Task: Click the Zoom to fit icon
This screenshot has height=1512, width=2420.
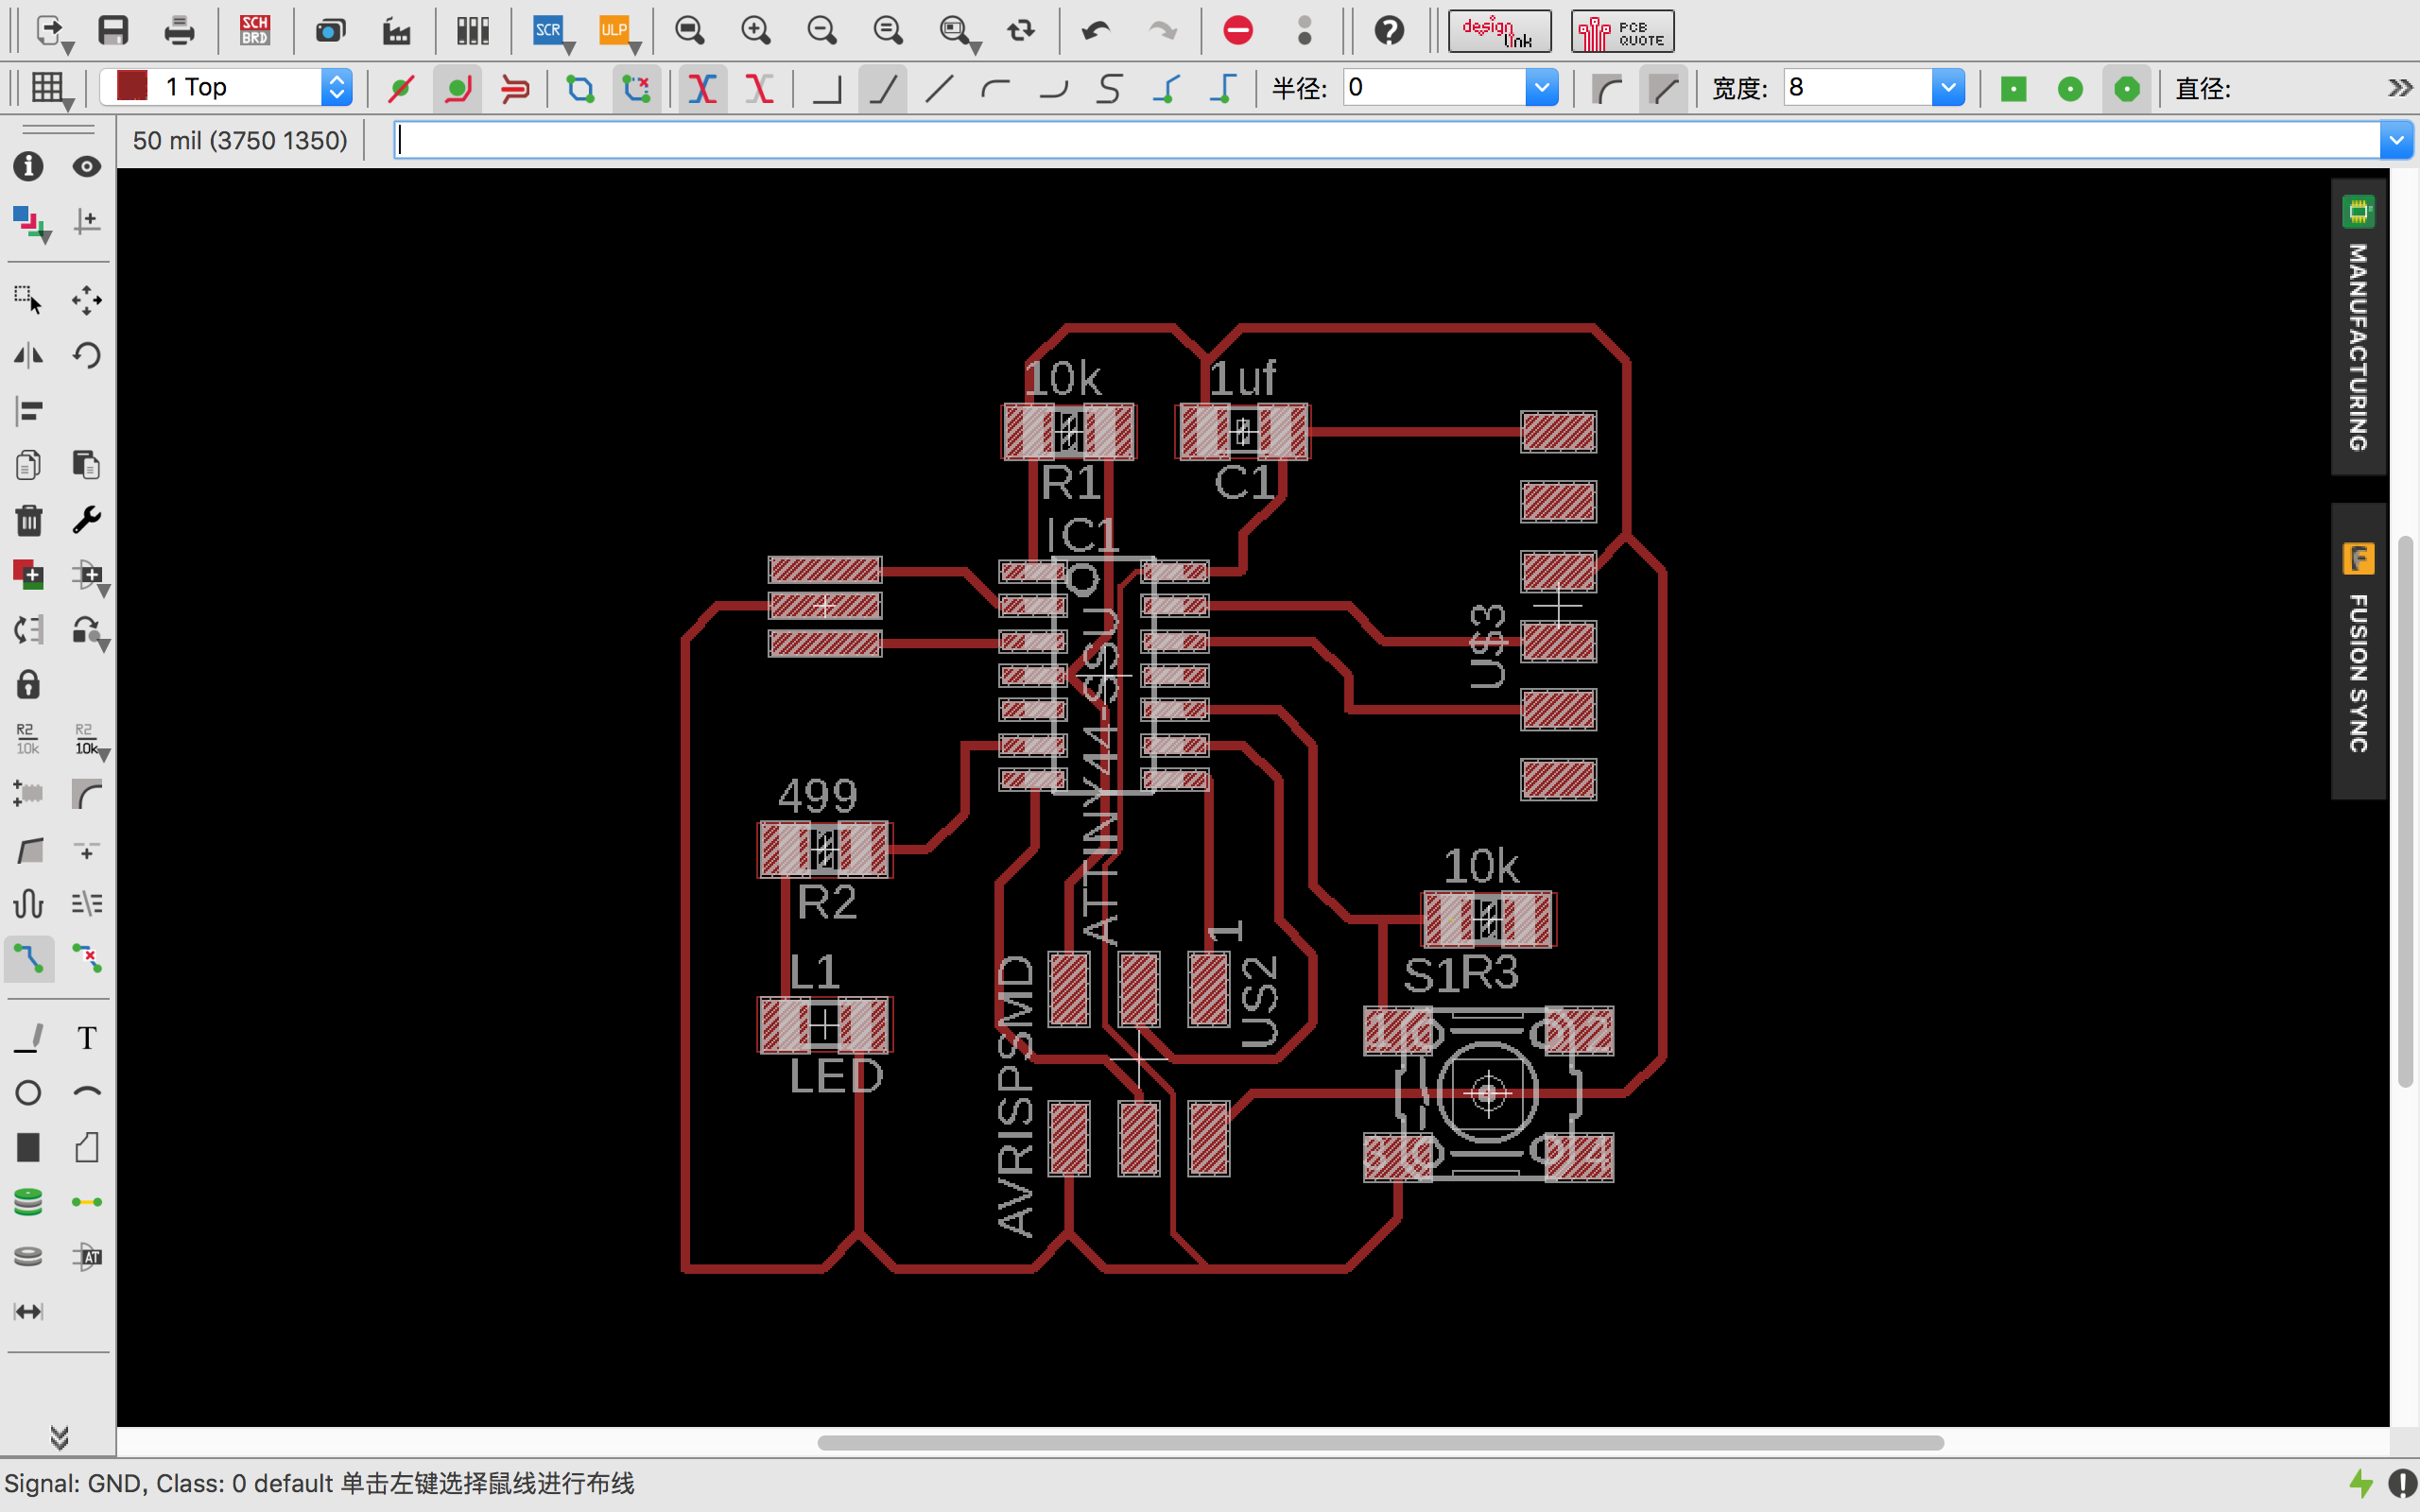Action: pos(689,30)
